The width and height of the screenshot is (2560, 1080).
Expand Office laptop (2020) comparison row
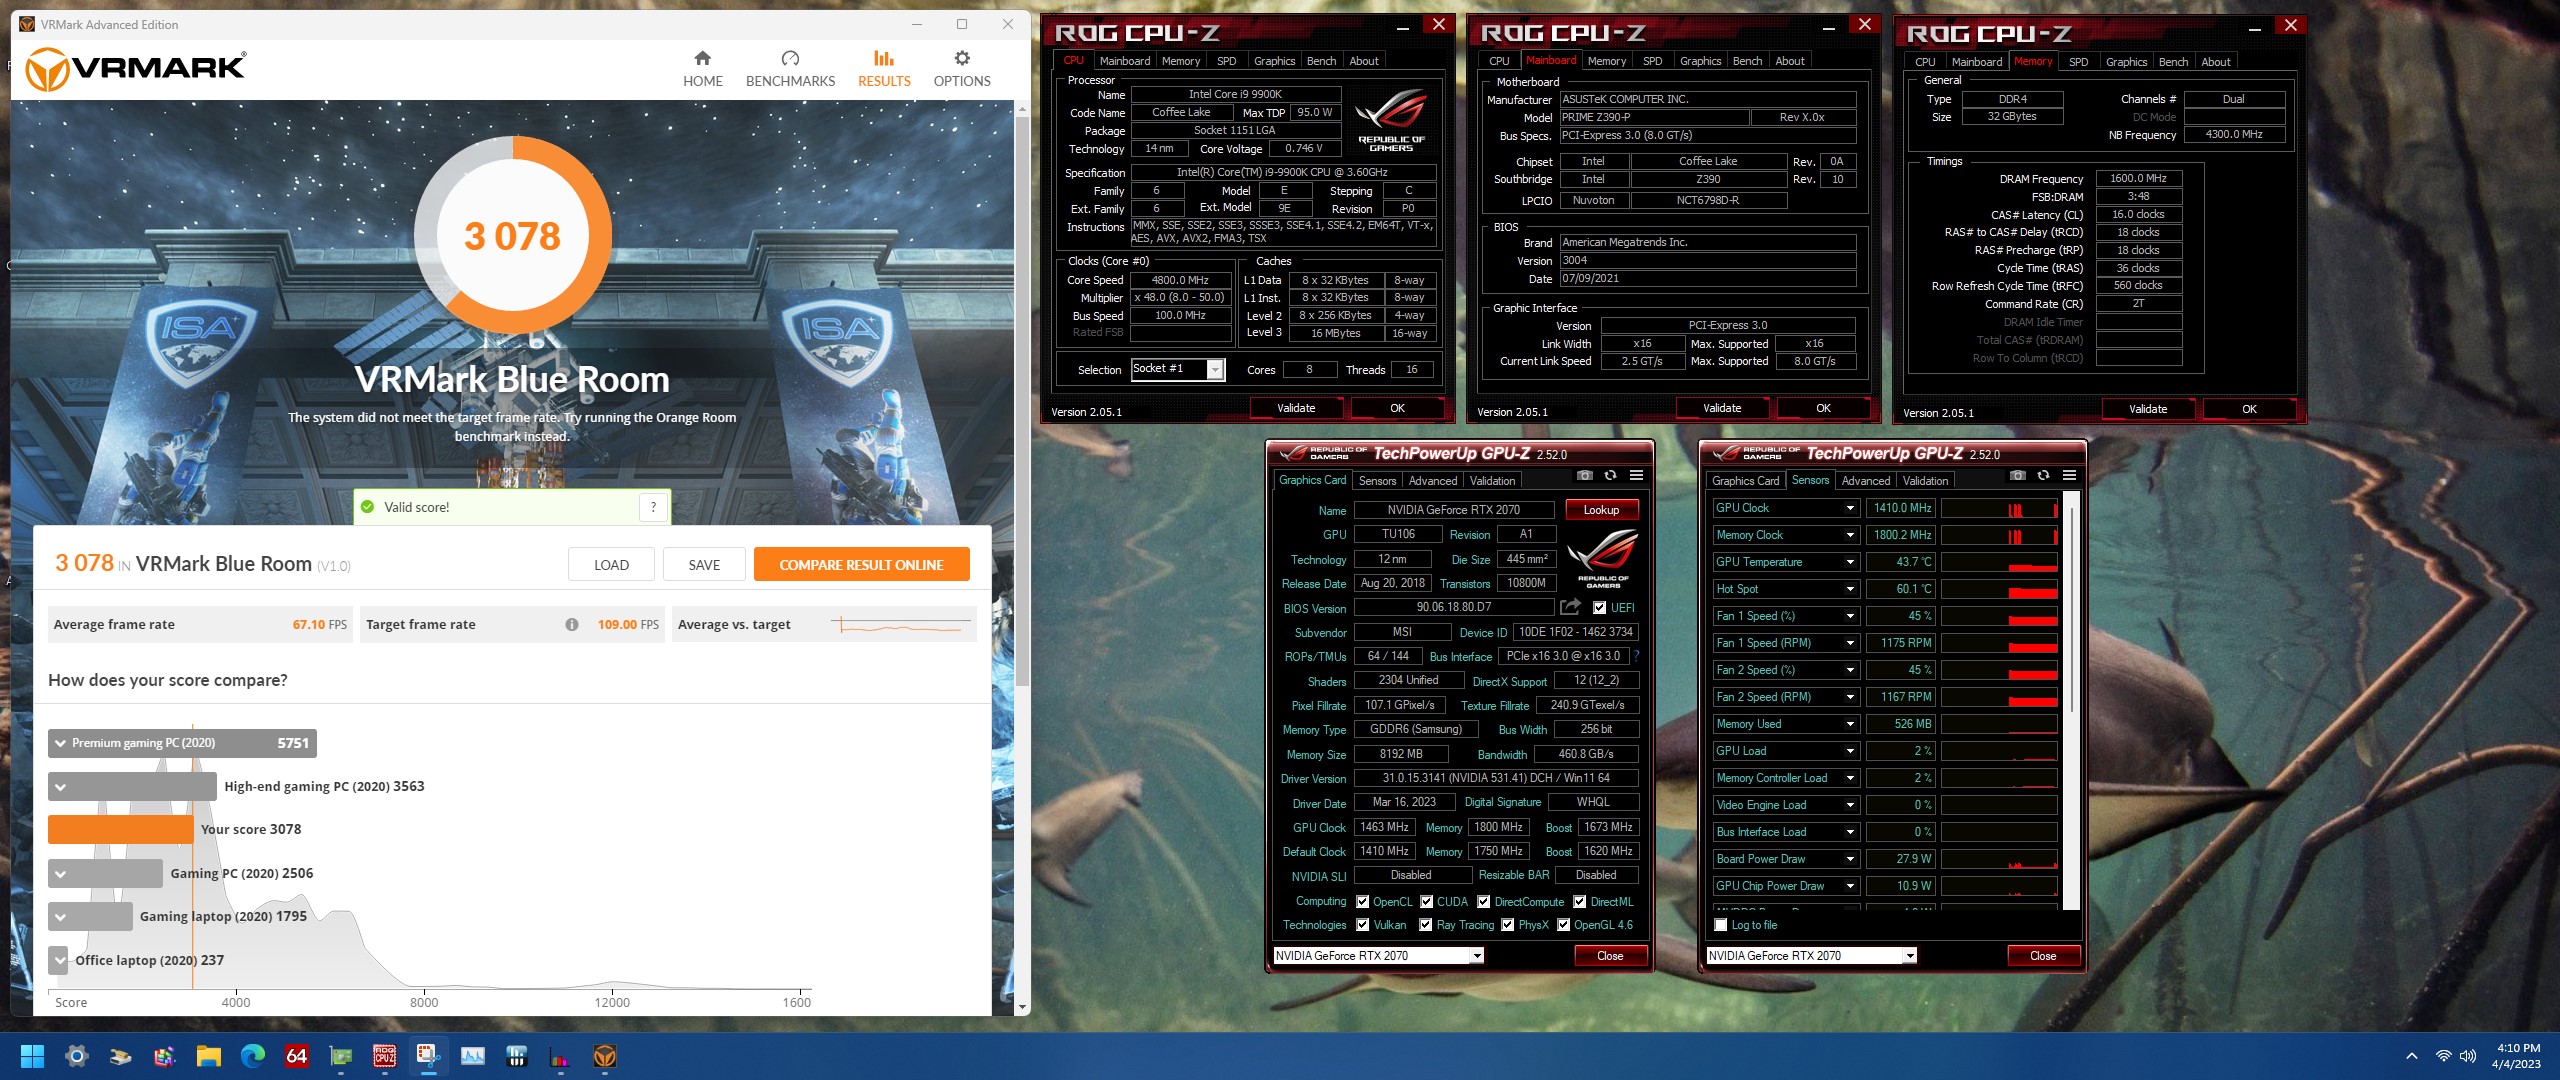pos(60,960)
